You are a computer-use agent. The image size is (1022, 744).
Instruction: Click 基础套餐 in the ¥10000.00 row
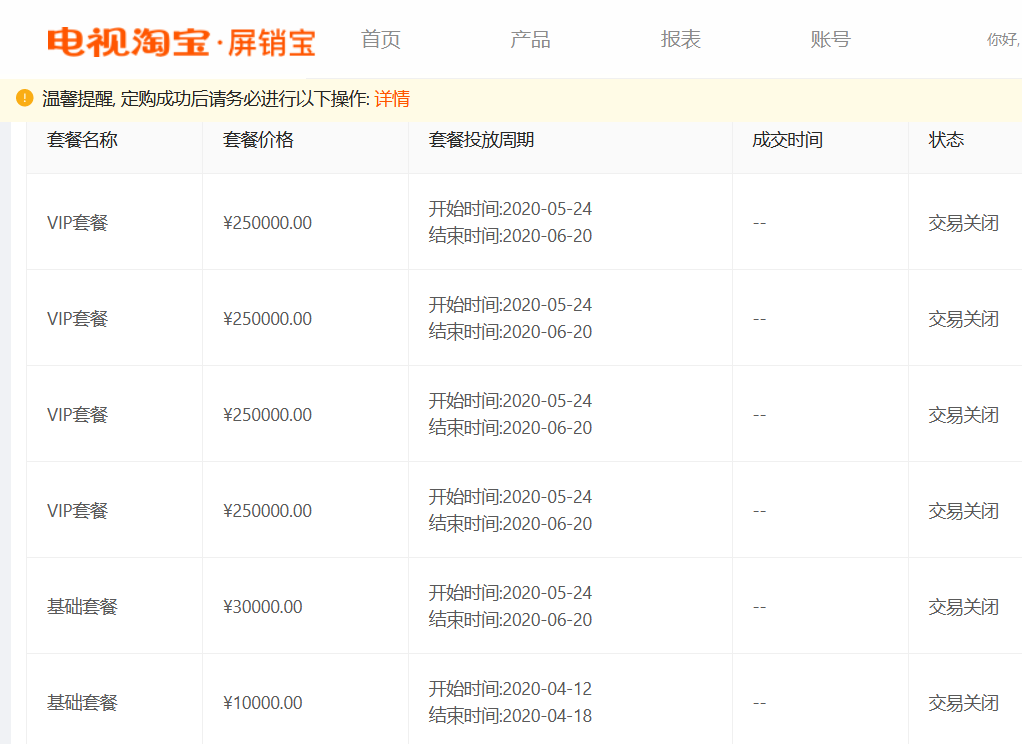pos(82,702)
